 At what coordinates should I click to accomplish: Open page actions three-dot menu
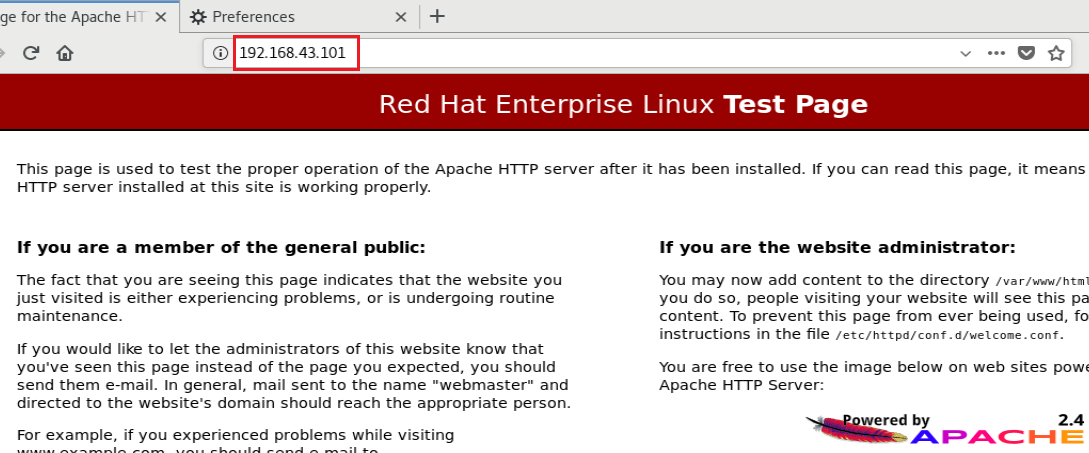[x=996, y=53]
